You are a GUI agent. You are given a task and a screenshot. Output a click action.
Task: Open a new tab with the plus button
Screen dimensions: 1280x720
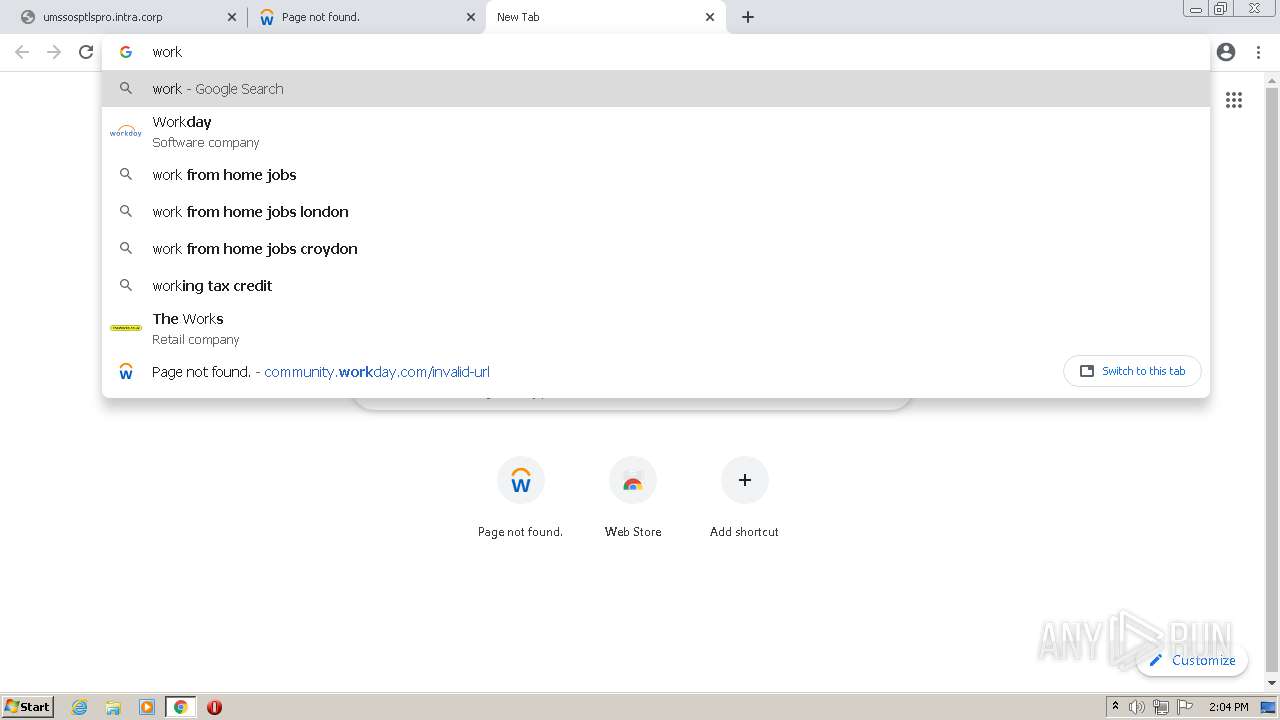[x=748, y=17]
